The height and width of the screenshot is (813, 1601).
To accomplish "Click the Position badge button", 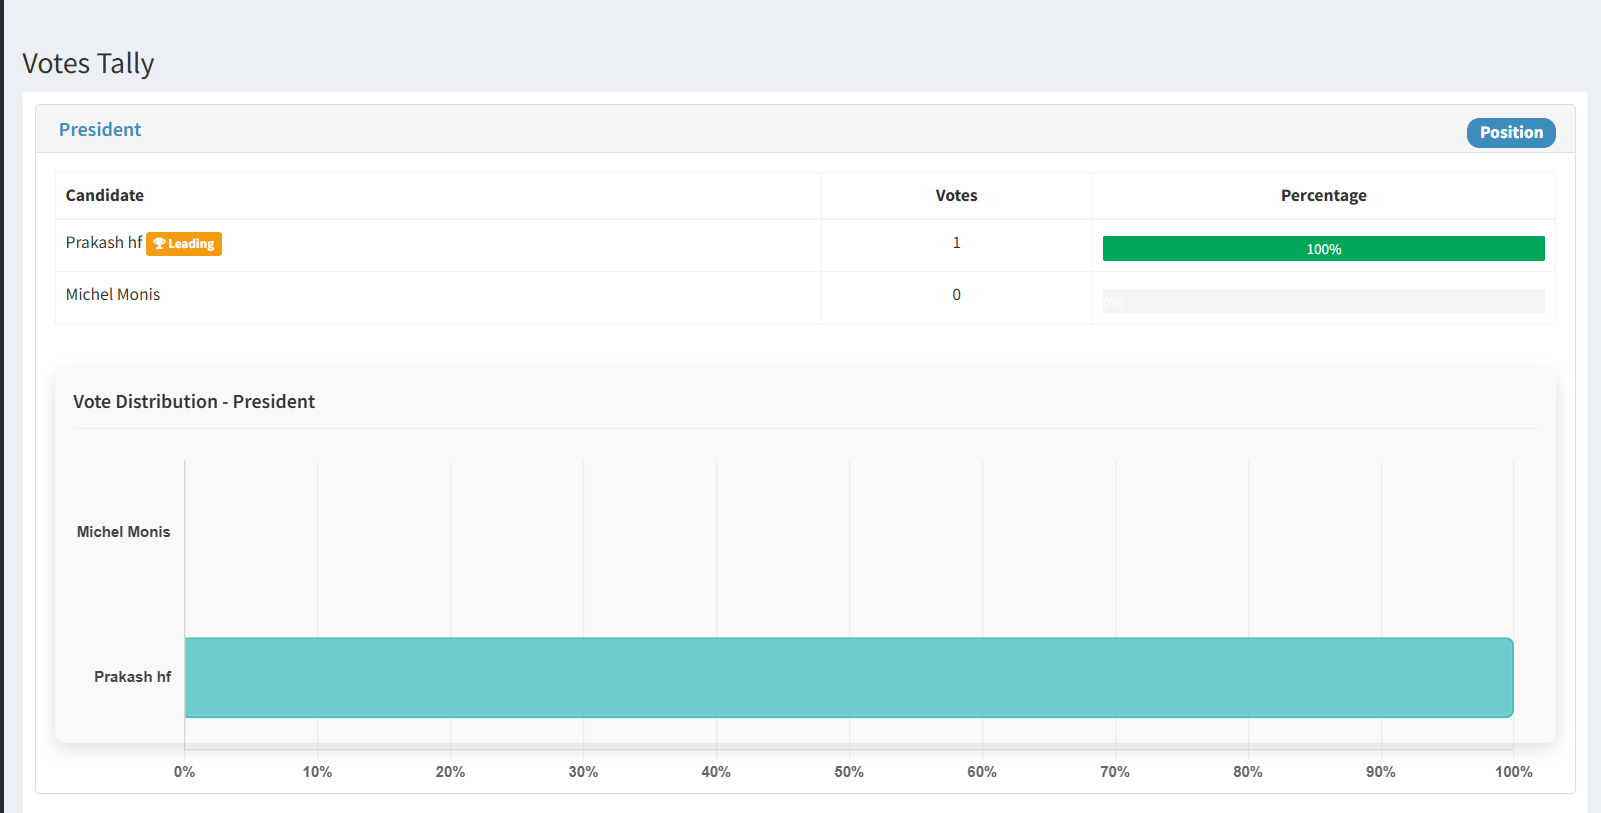I will [1510, 133].
